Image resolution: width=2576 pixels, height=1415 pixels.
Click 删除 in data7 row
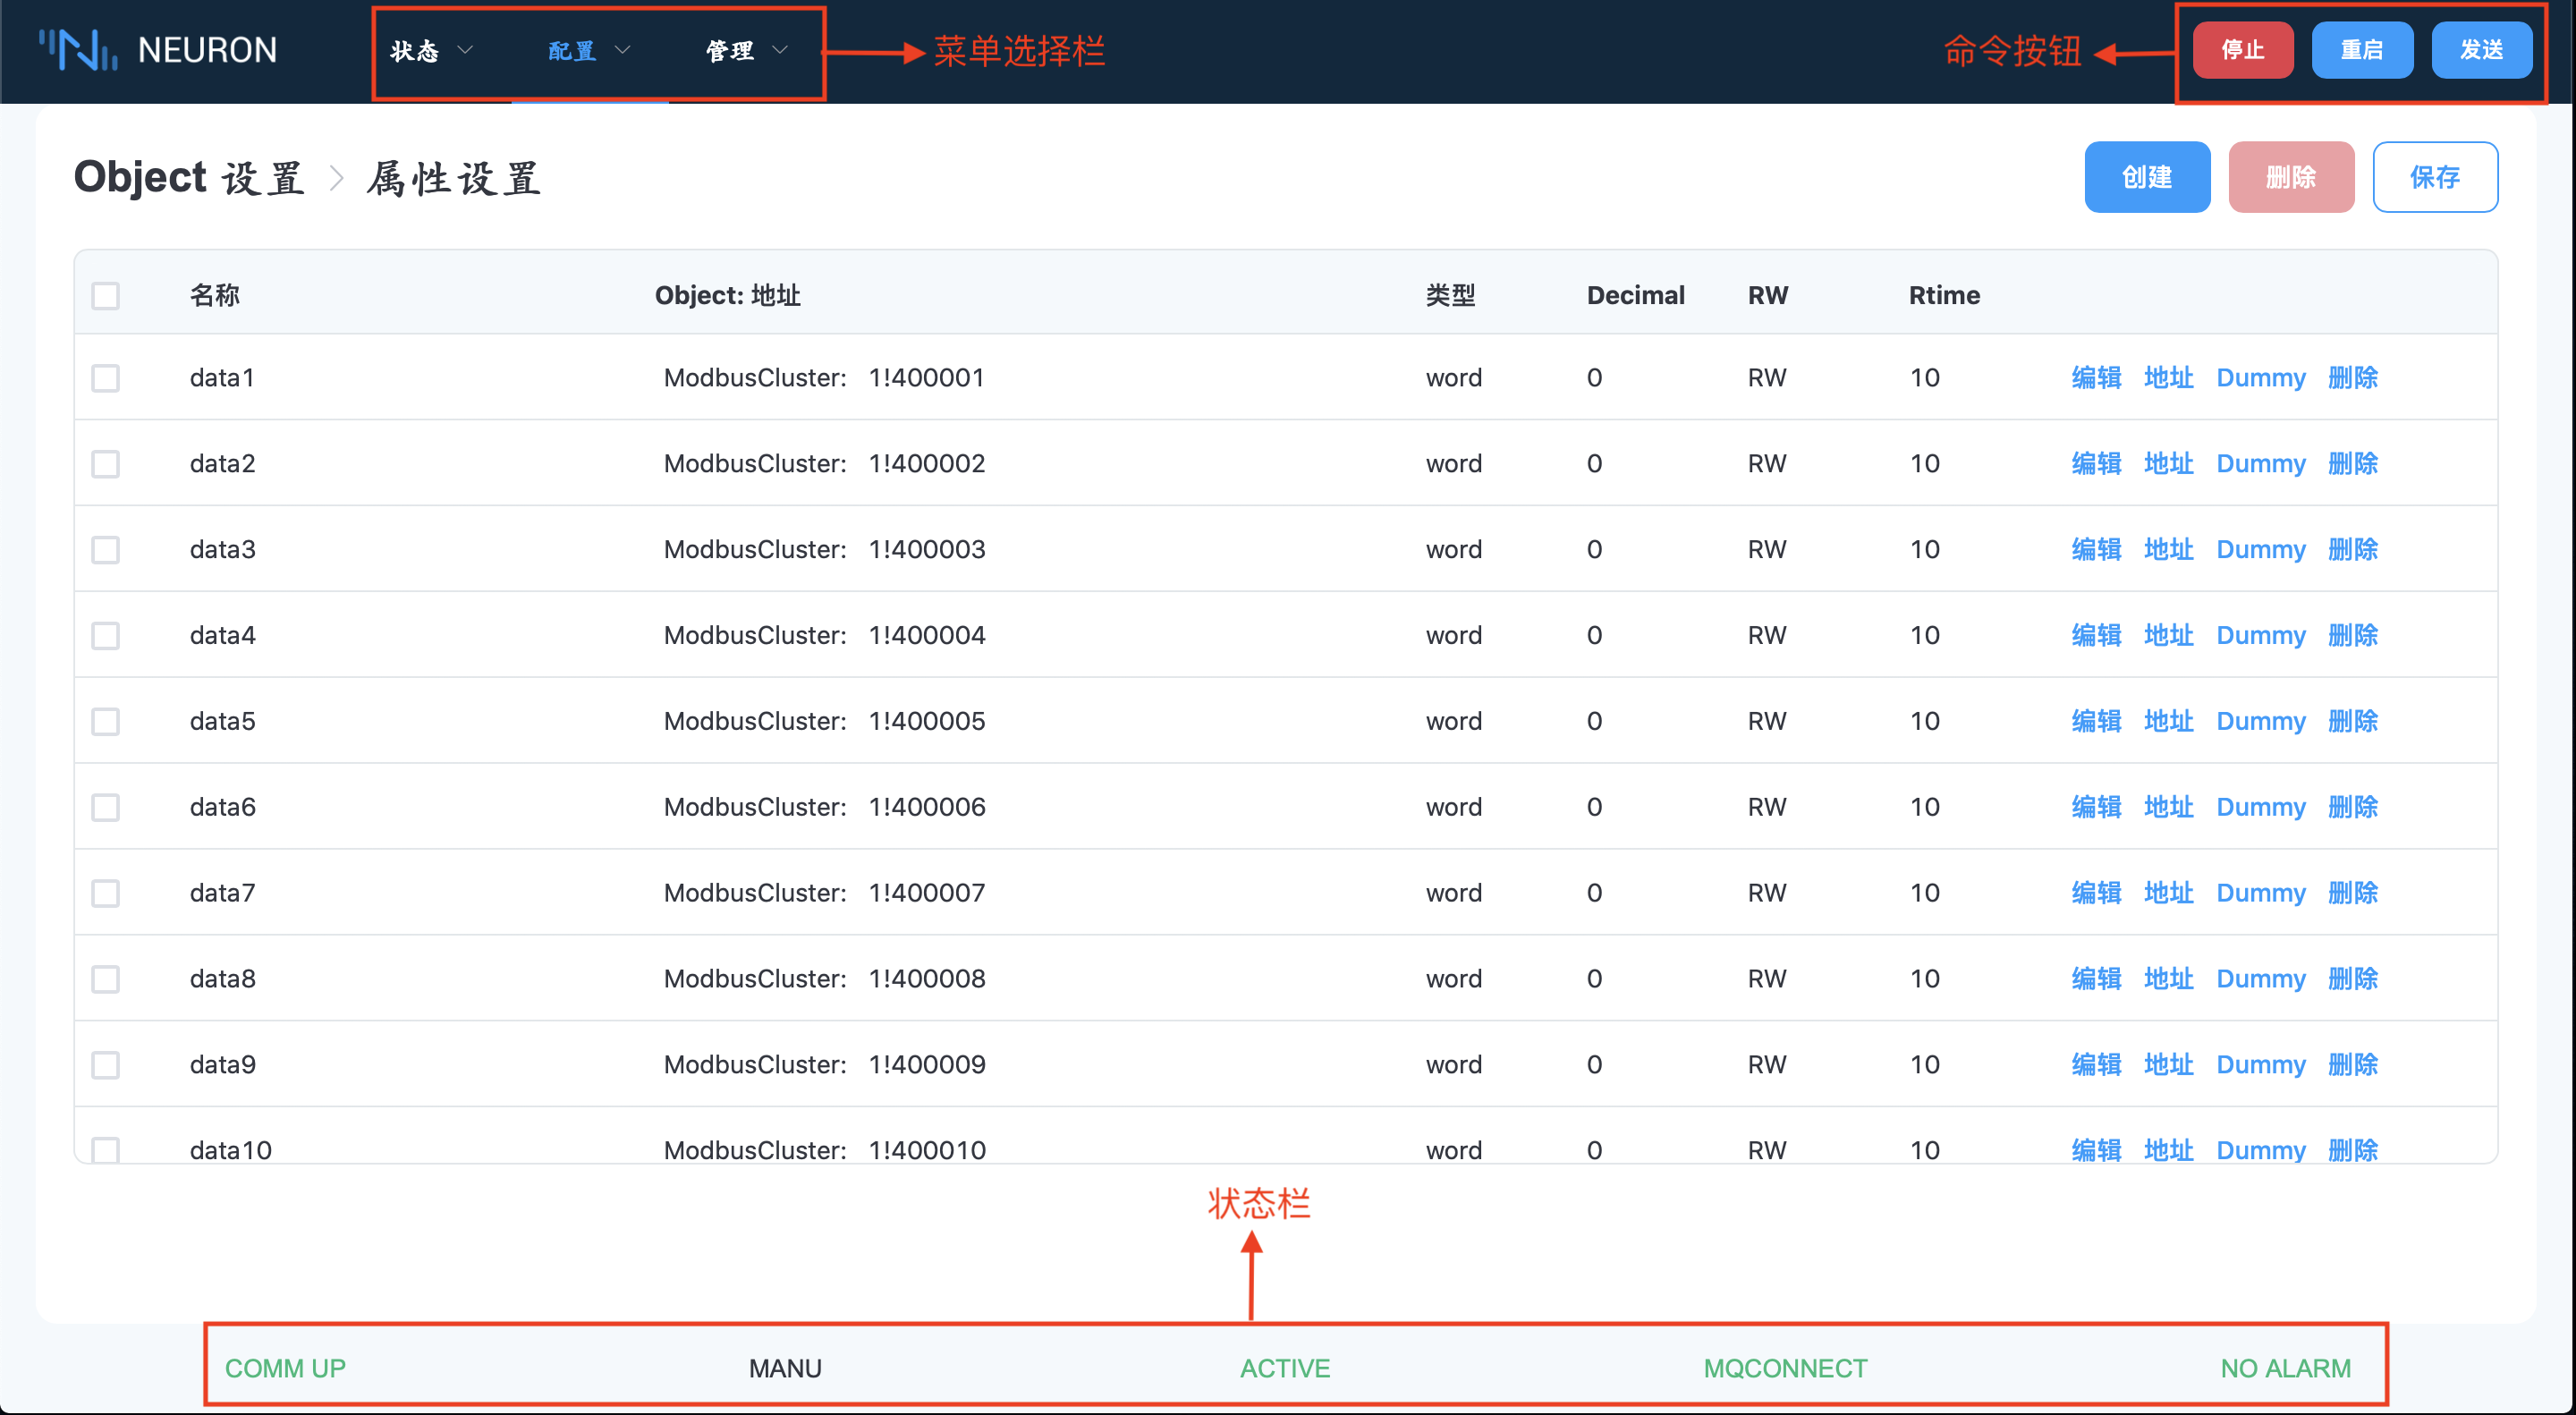(x=2352, y=893)
